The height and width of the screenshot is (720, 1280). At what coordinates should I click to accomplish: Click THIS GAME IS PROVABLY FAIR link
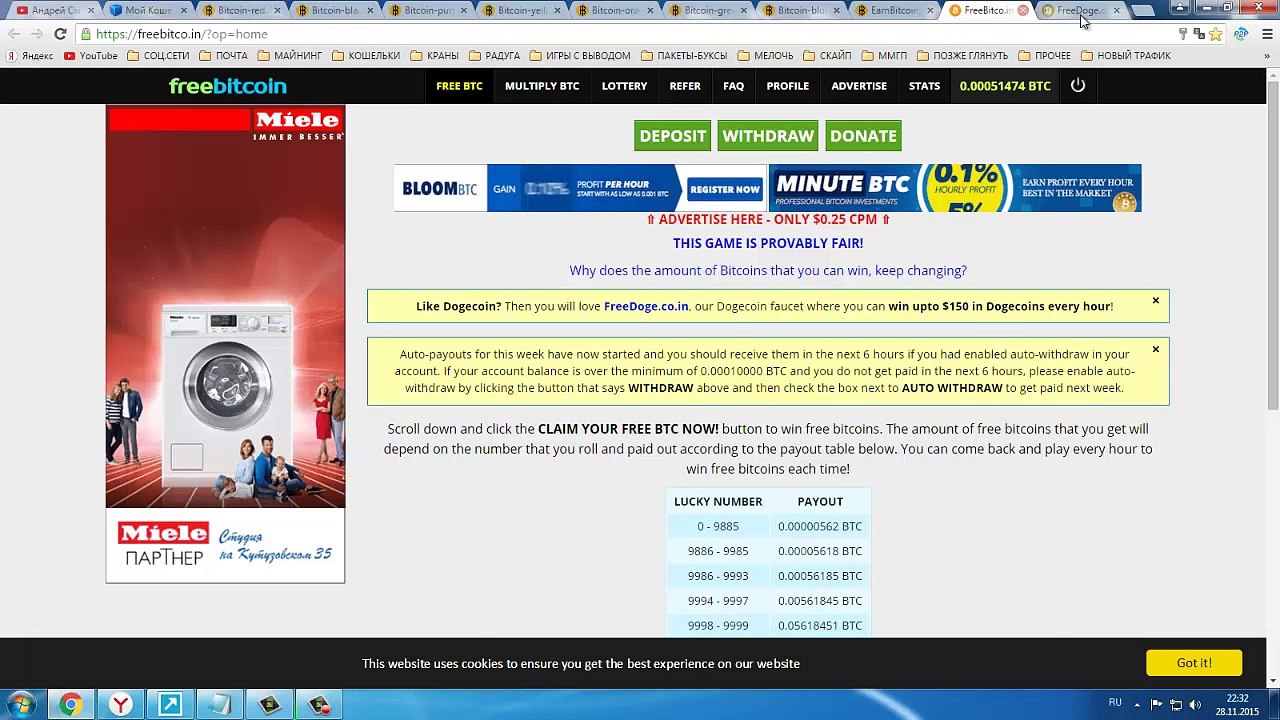click(768, 243)
